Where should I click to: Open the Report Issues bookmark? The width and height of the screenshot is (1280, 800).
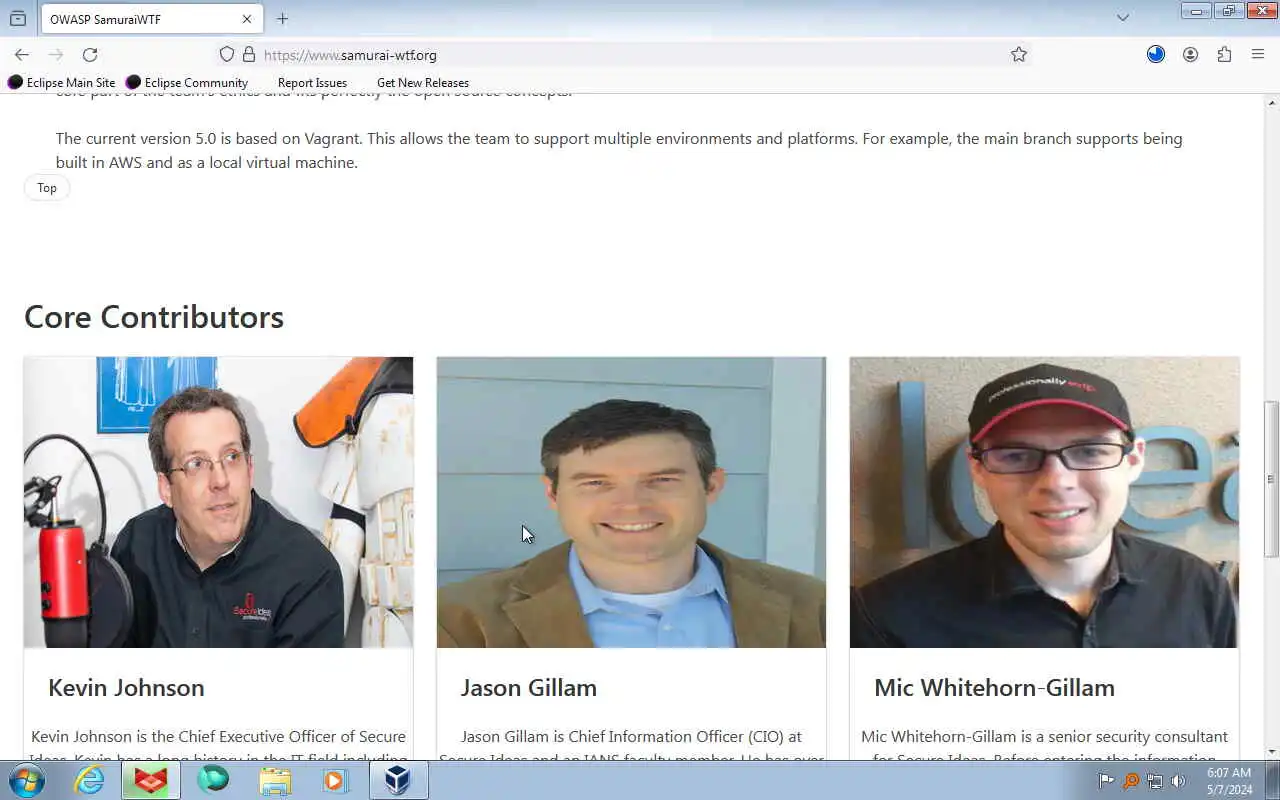[x=312, y=83]
